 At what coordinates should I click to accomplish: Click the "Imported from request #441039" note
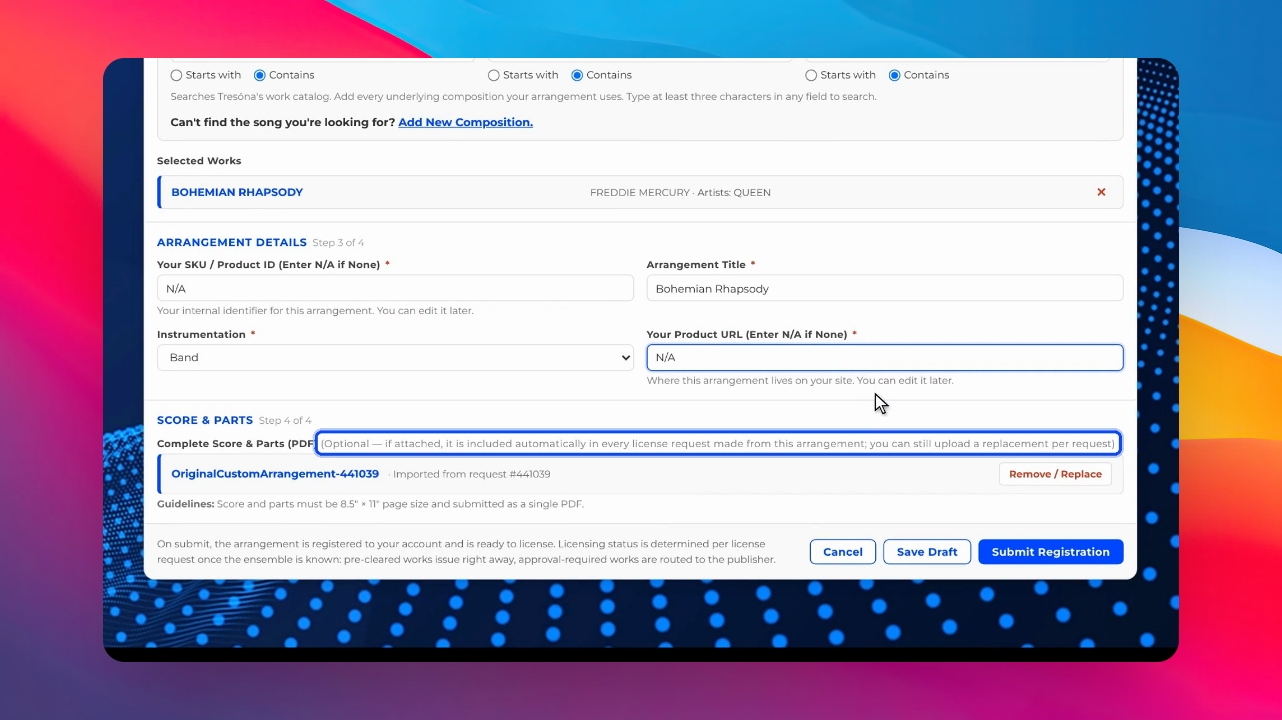pos(470,474)
